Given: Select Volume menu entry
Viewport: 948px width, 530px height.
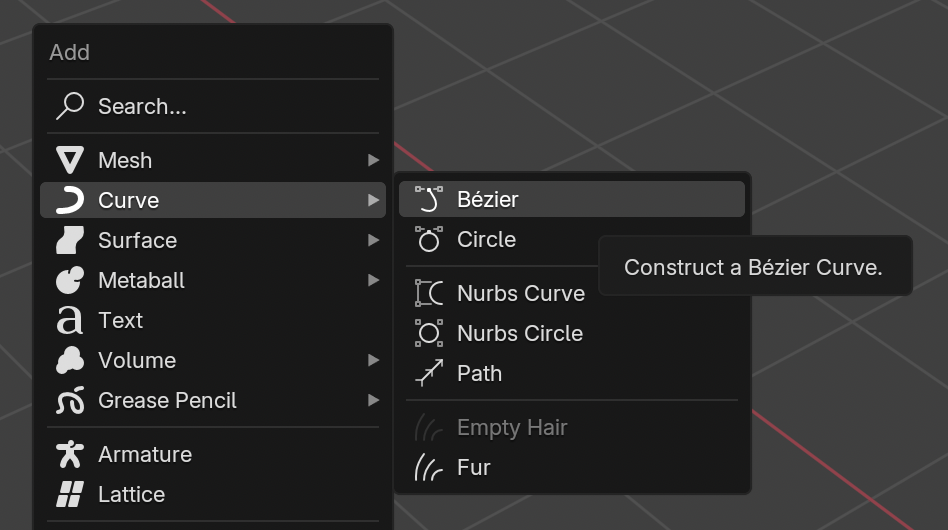Looking at the screenshot, I should pyautogui.click(x=213, y=360).
